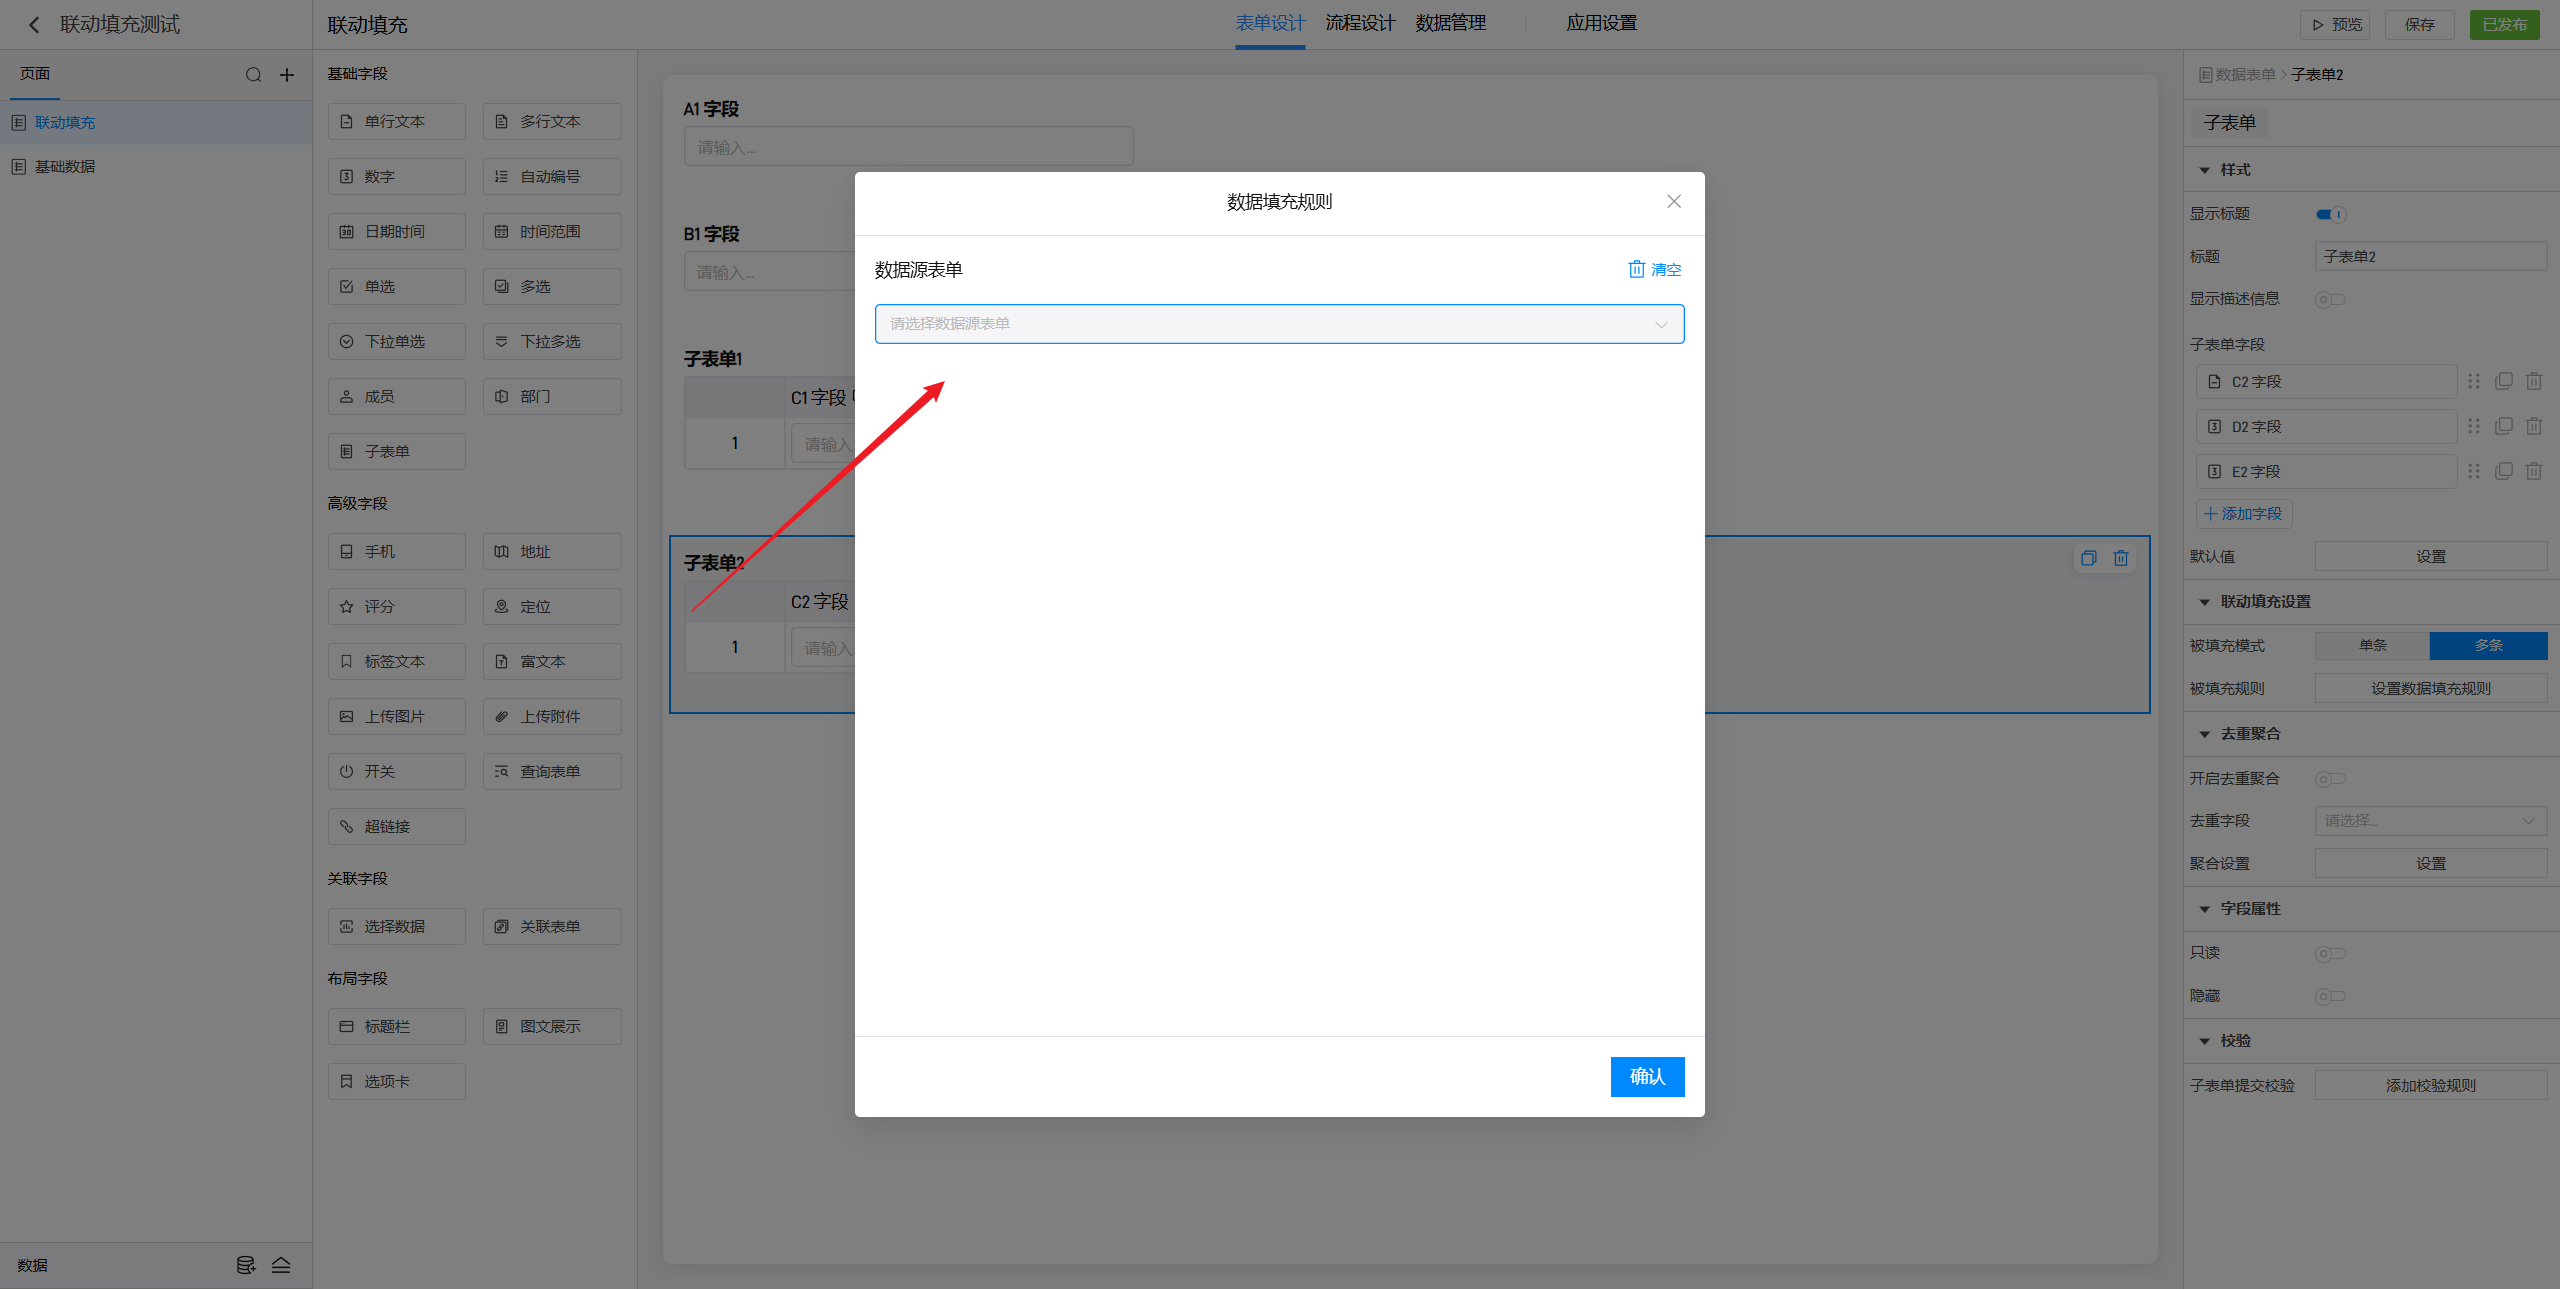Click the 标题 input with 子表单2

tap(2430, 257)
